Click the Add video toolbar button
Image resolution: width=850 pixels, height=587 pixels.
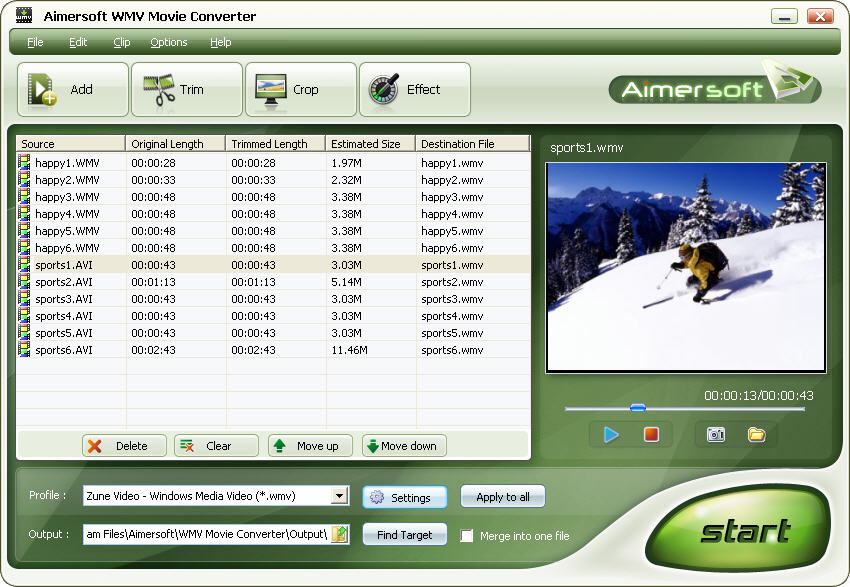pos(73,89)
